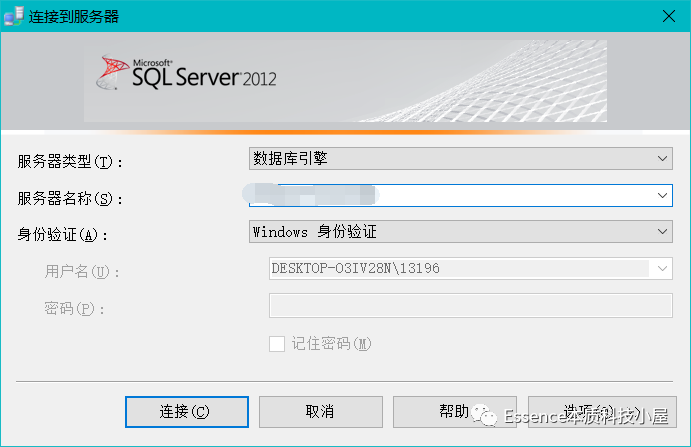
Task: Select the 密码(P) password field
Action: (471, 305)
